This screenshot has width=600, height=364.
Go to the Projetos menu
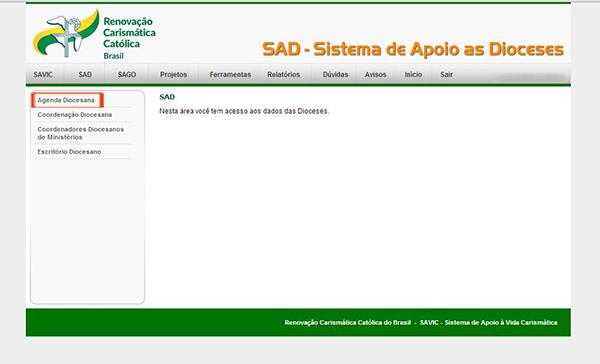173,75
